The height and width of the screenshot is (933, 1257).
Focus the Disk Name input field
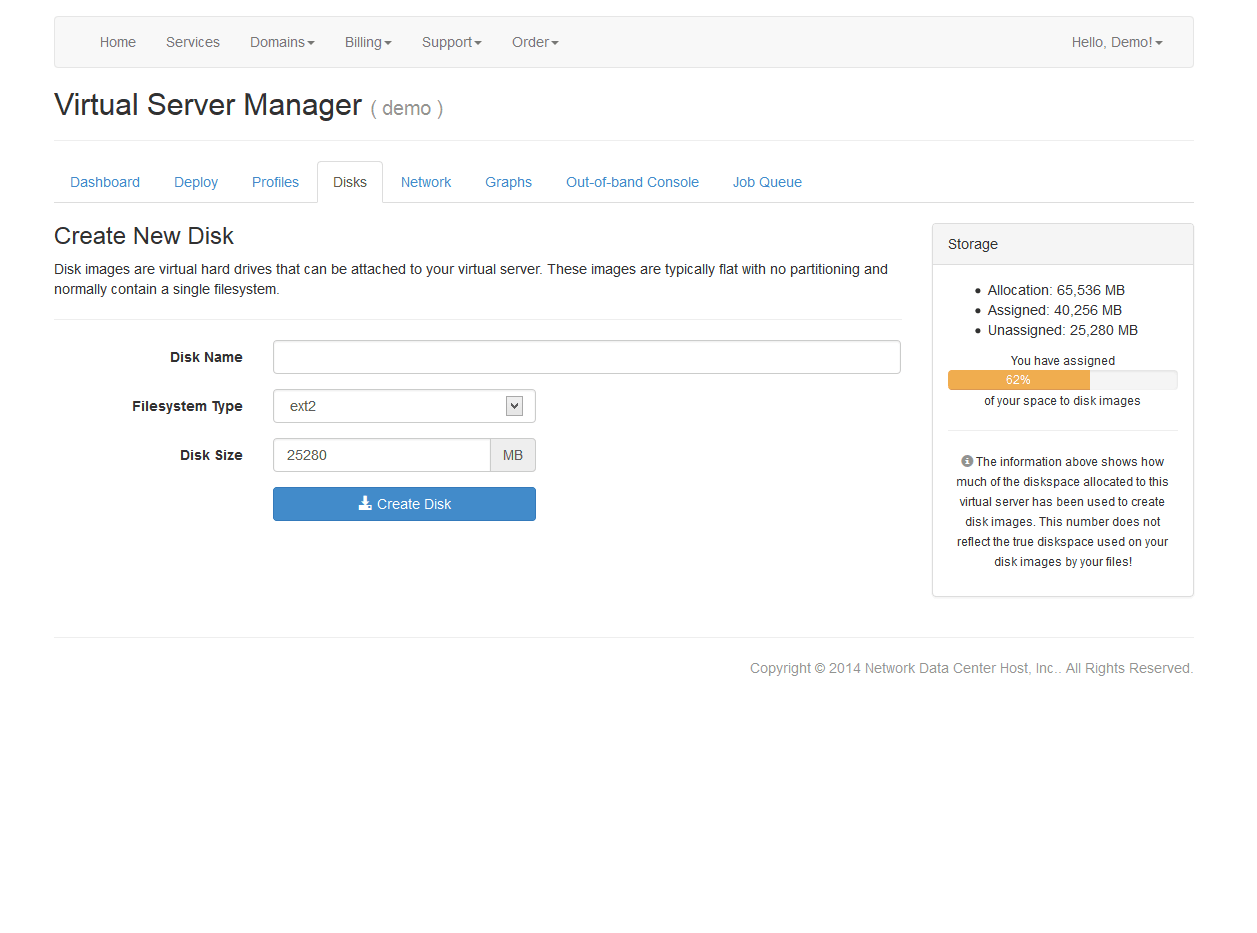pyautogui.click(x=586, y=357)
